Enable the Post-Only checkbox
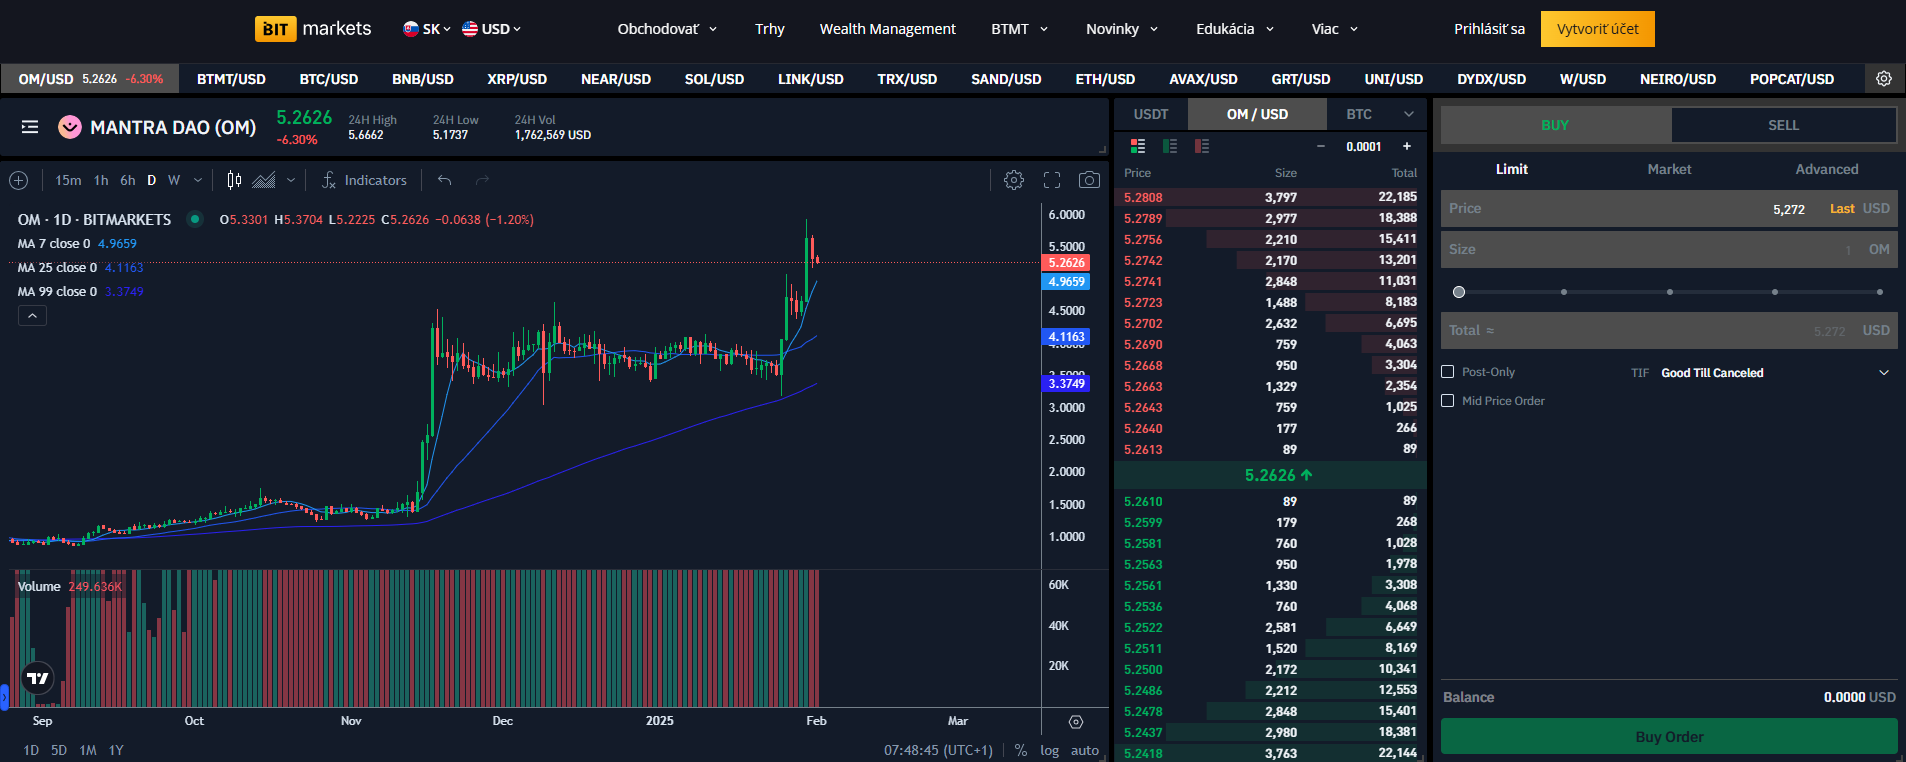This screenshot has width=1906, height=762. 1447,372
